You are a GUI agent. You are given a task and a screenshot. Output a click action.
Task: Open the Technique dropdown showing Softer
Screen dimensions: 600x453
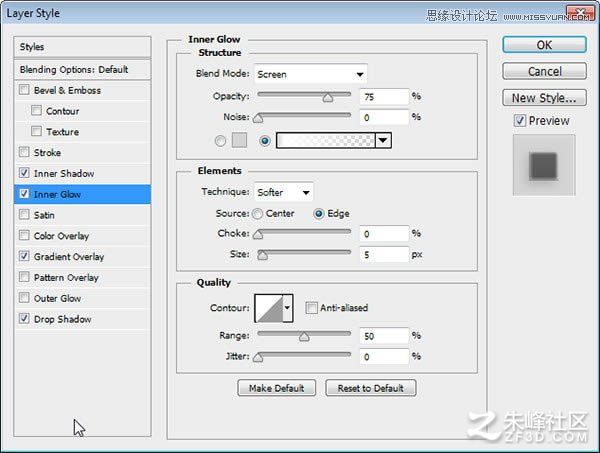(283, 192)
